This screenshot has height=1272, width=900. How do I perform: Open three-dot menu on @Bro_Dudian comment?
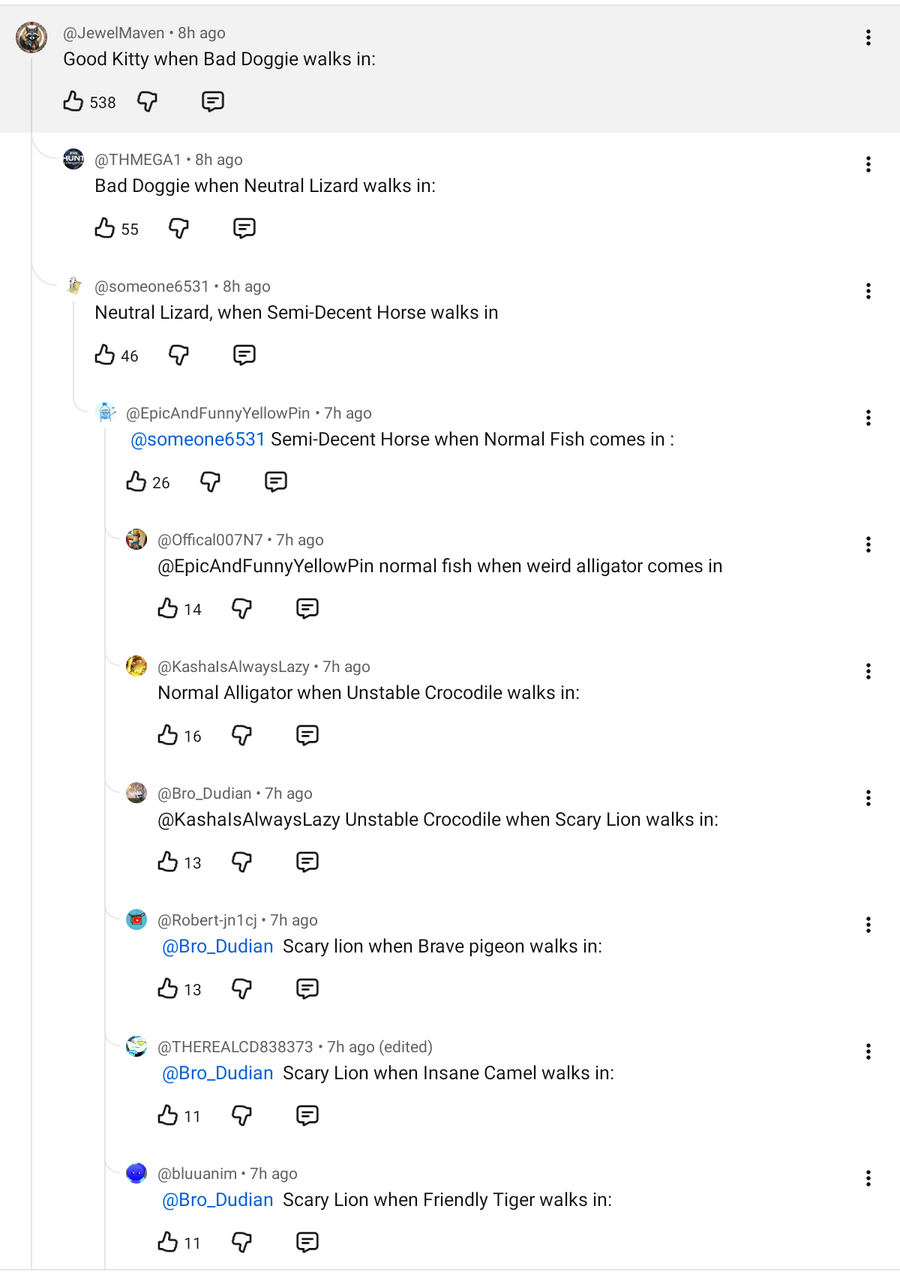868,798
